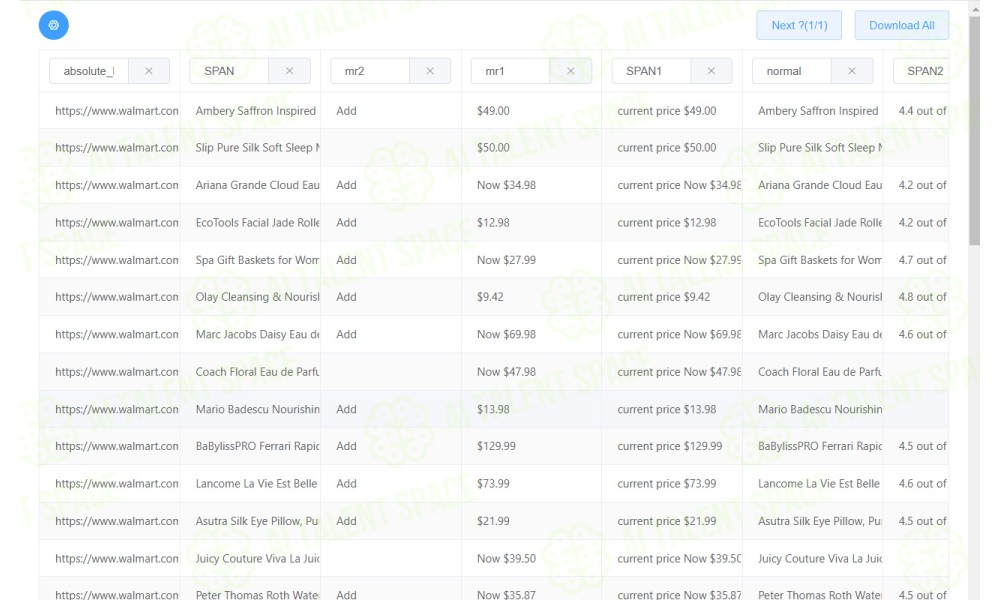
Task: Click the $21.99 price in mr1 column
Action: [x=493, y=522]
